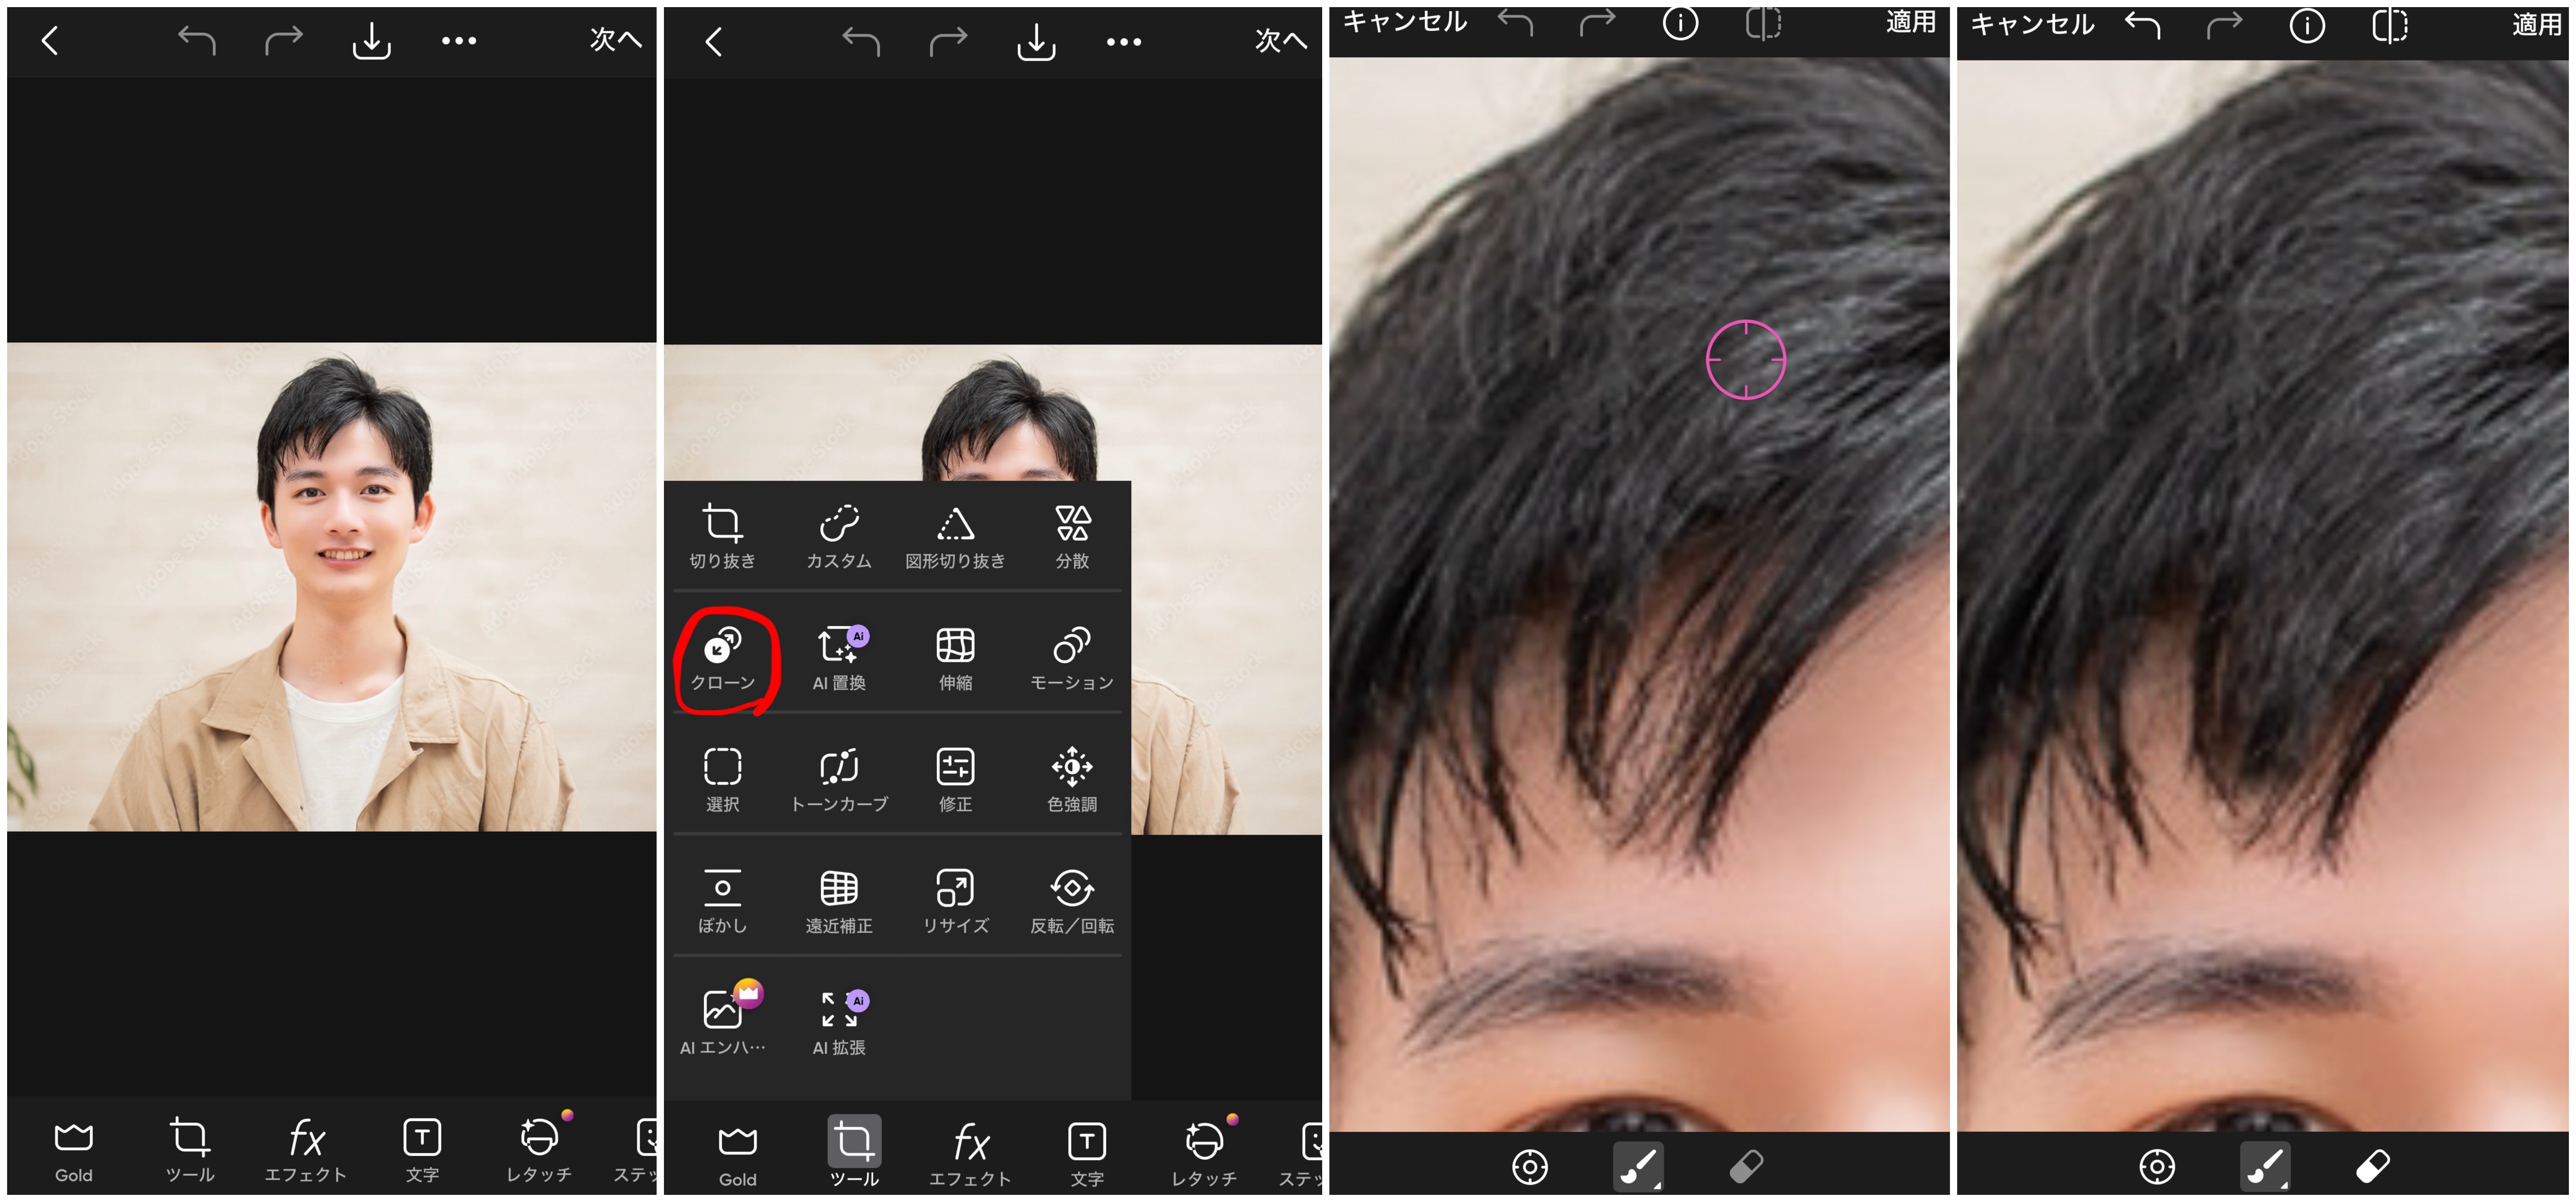Open the モーション motion tool
Screen dimensions: 2576x1202
1072,659
